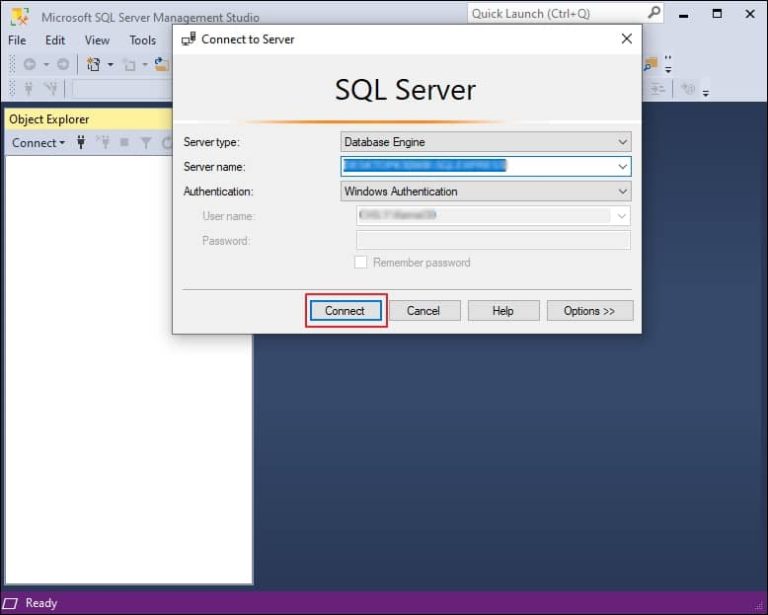Click the Navigate Backward toolbar arrow
This screenshot has height=615, width=768.
(29, 64)
